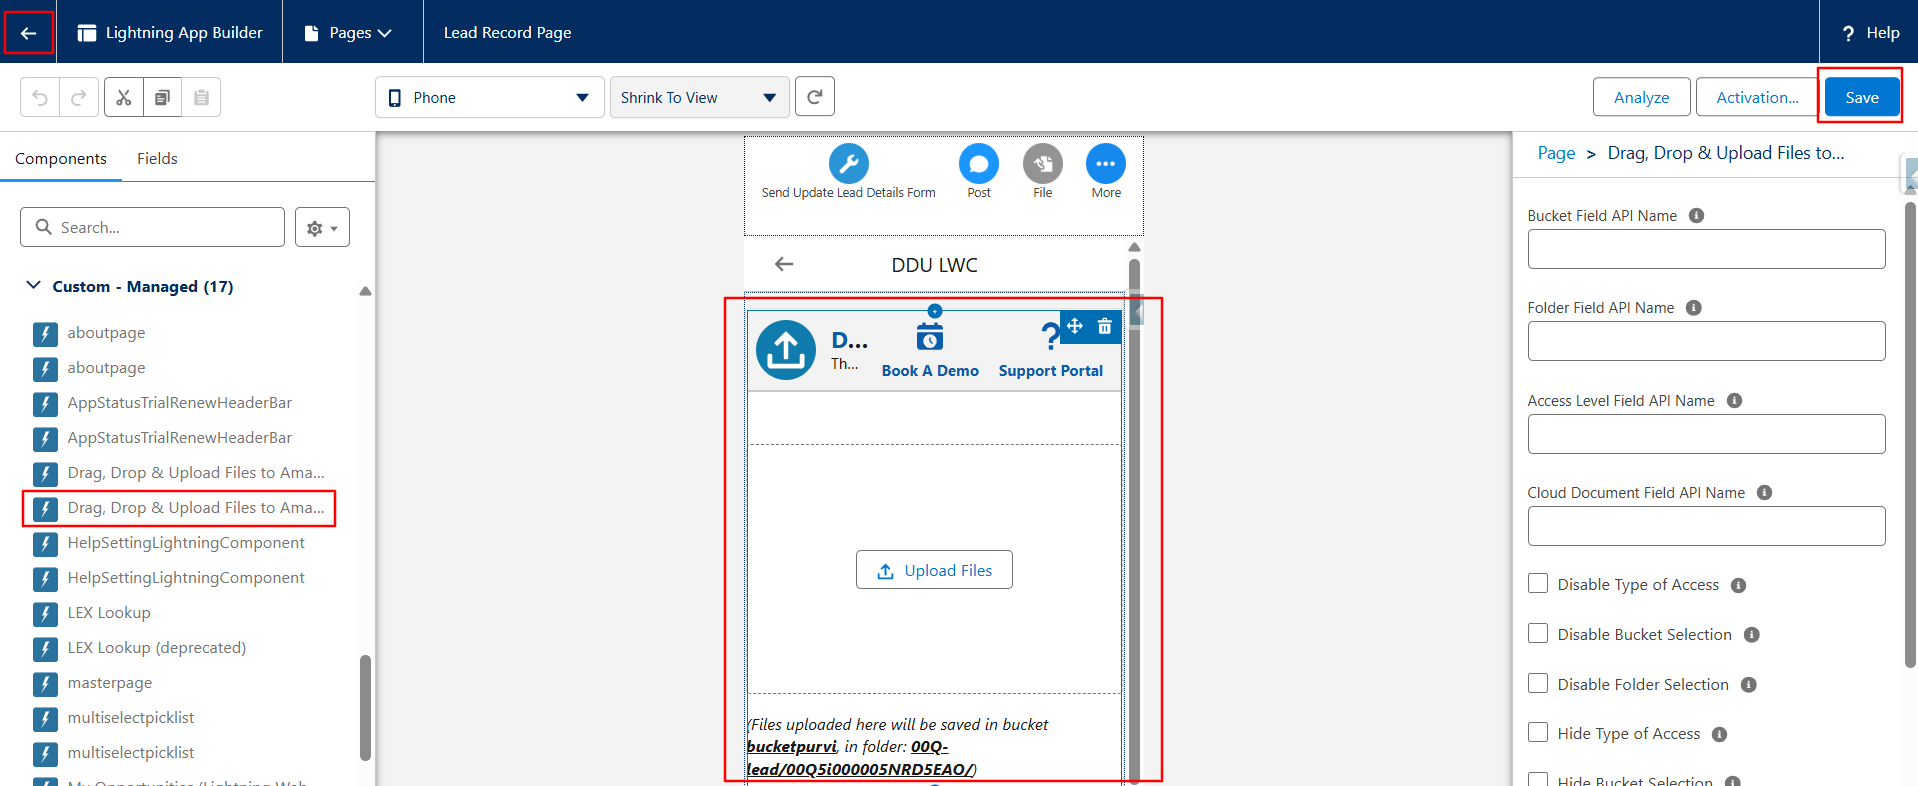Click the Upload Files button
The image size is (1918, 786).
(x=934, y=570)
